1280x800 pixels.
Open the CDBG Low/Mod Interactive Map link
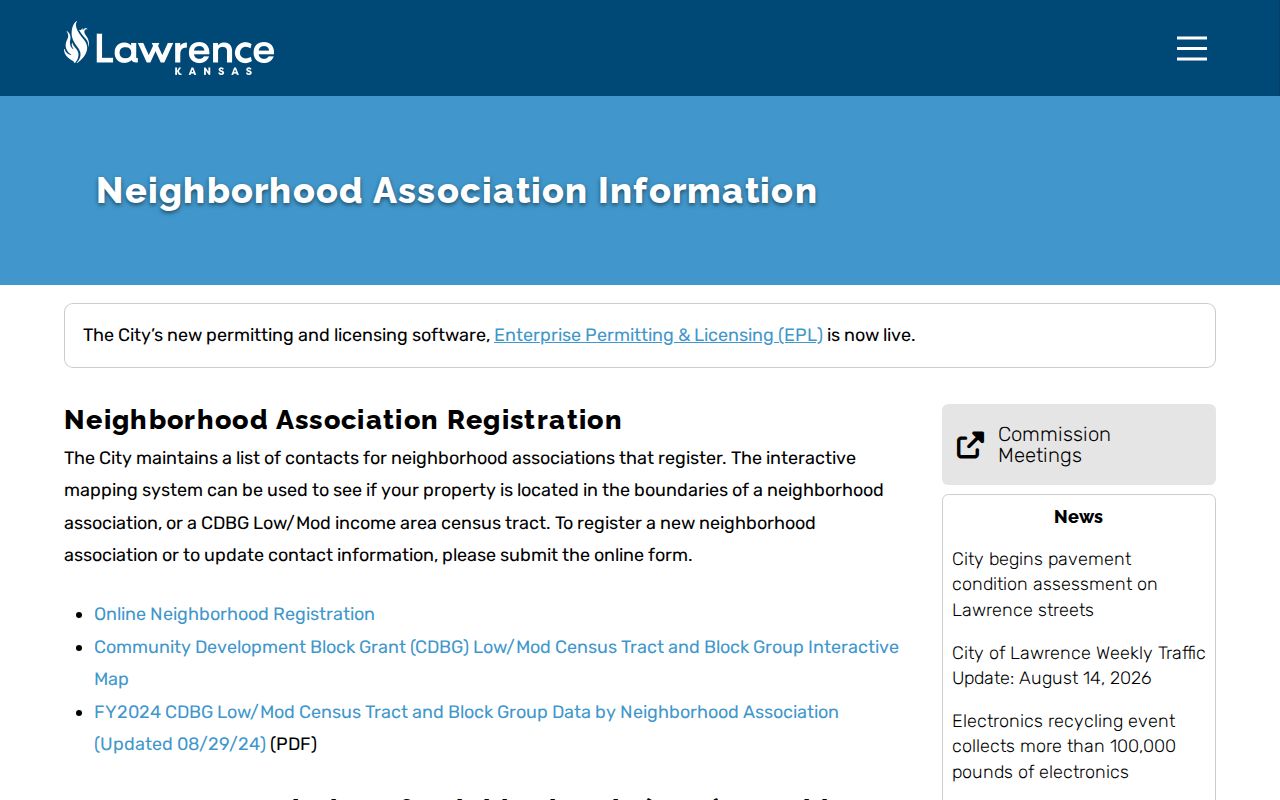(496, 663)
